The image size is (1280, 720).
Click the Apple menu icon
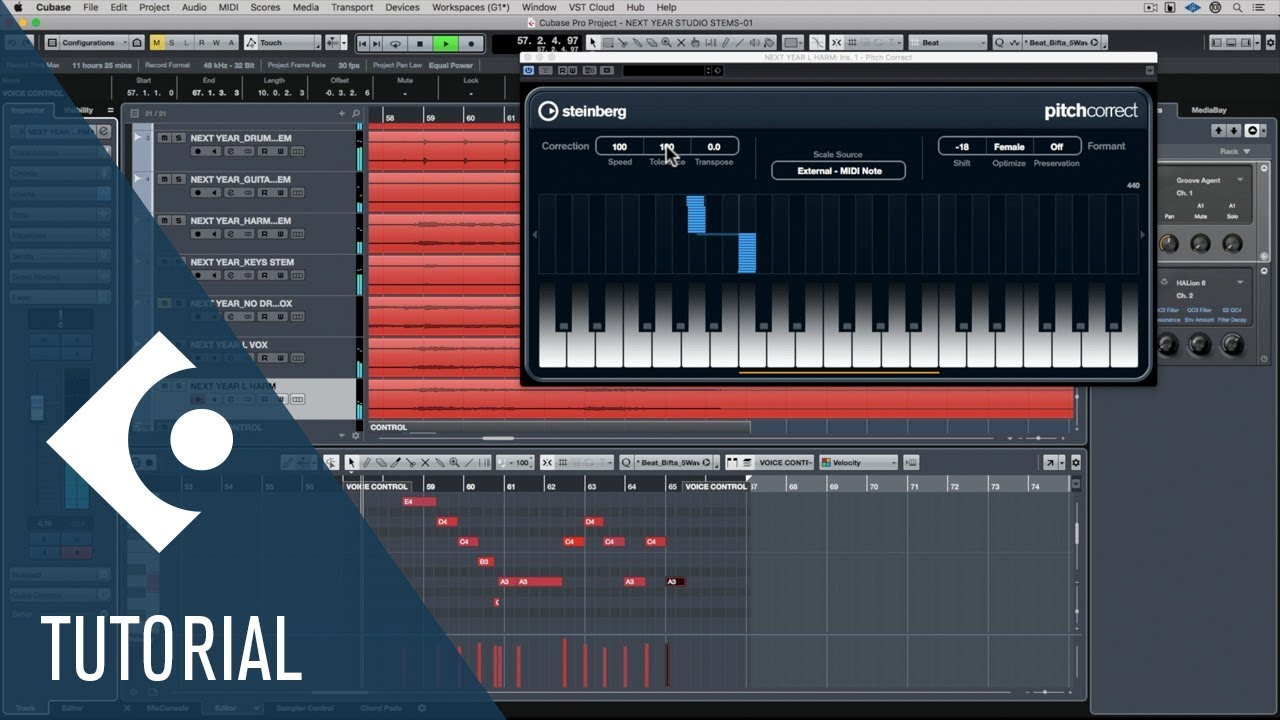[x=17, y=7]
